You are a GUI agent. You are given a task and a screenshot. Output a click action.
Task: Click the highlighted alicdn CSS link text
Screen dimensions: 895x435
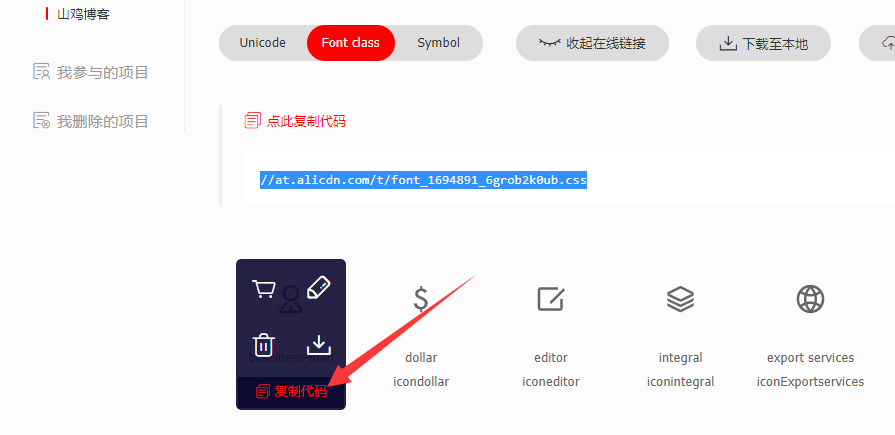(x=424, y=180)
